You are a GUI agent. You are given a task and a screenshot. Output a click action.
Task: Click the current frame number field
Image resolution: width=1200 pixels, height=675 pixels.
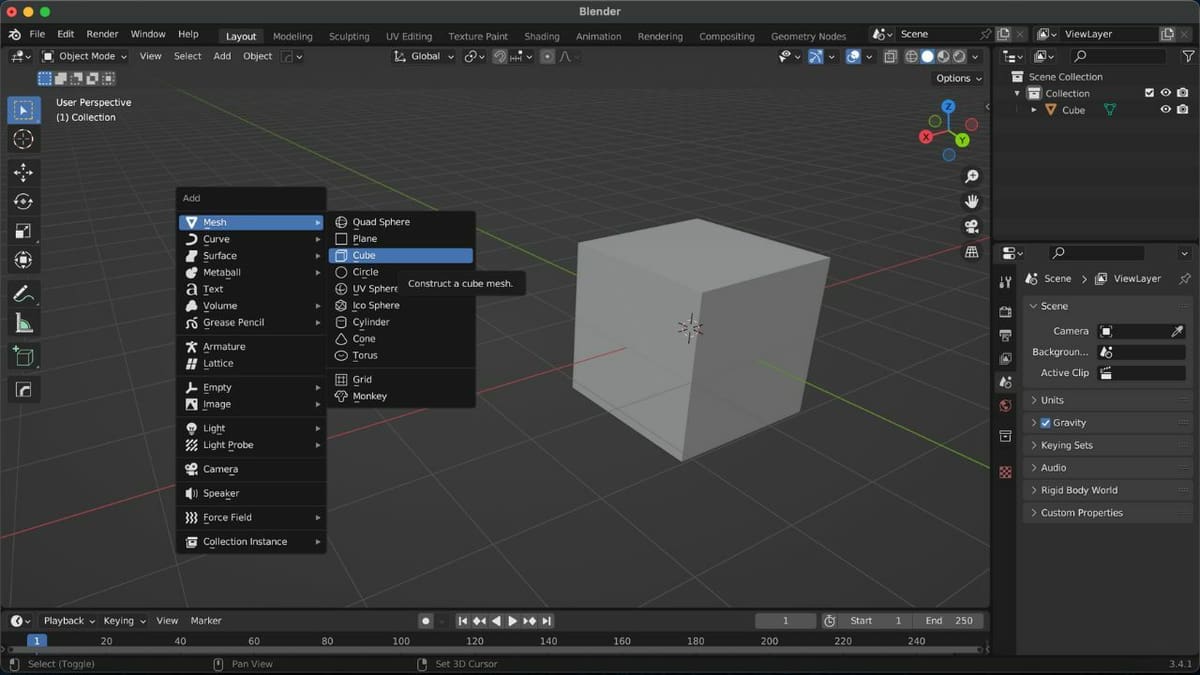[785, 621]
